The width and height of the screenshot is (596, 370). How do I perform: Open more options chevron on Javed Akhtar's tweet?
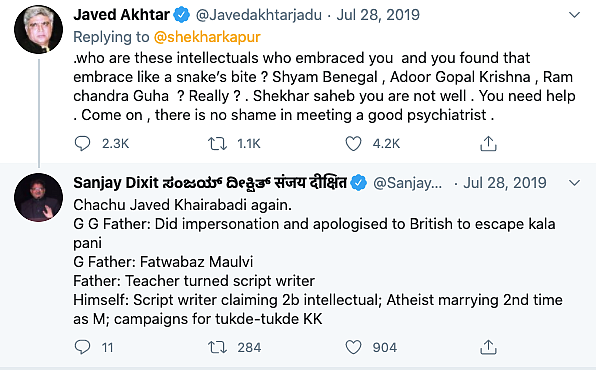tap(574, 15)
